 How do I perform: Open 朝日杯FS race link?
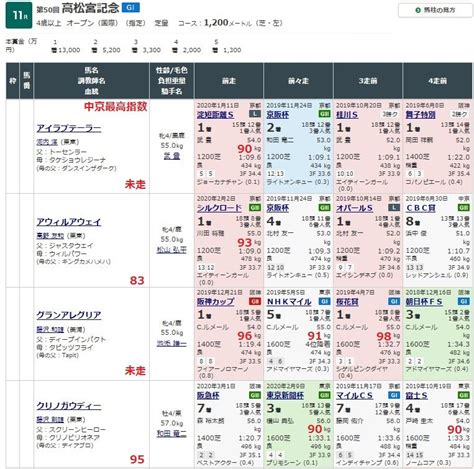424,302
